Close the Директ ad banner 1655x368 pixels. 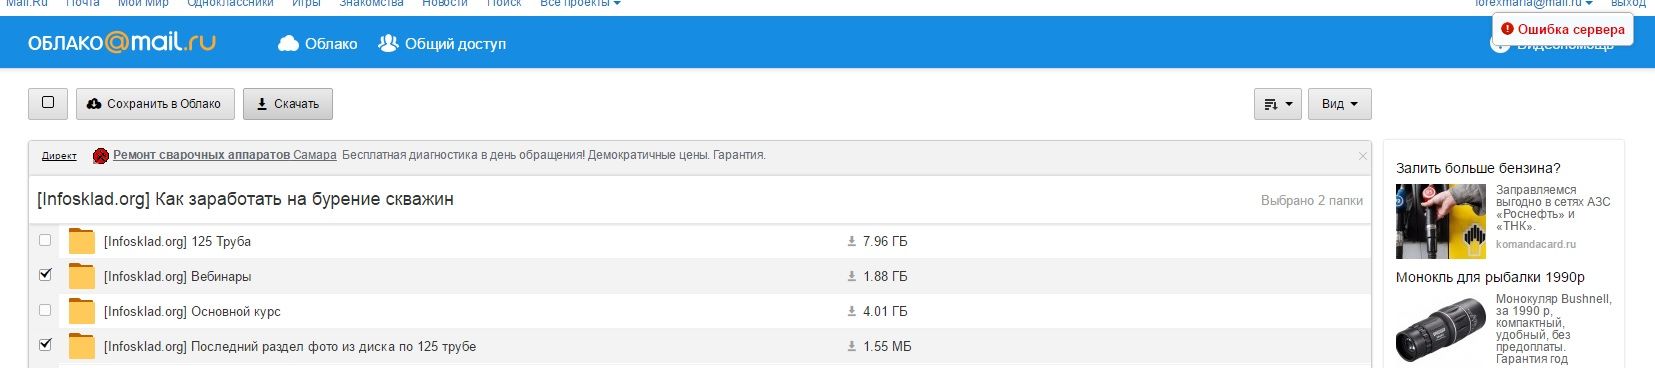pos(1362,156)
